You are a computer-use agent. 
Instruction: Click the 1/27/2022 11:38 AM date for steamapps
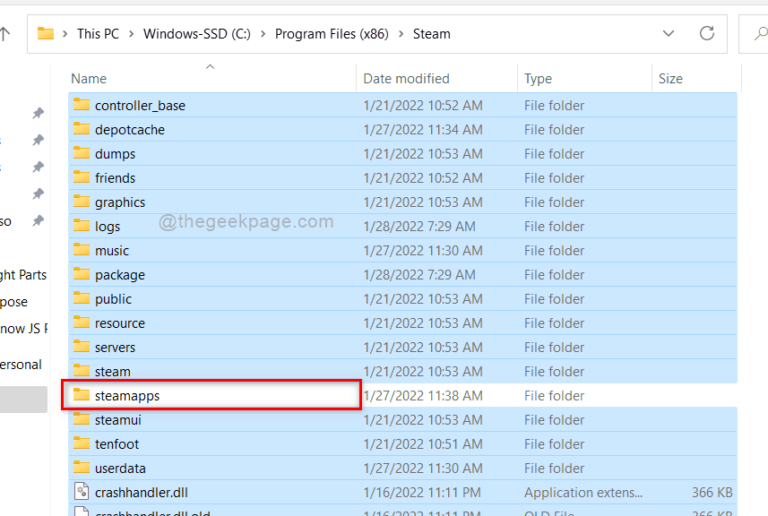423,396
